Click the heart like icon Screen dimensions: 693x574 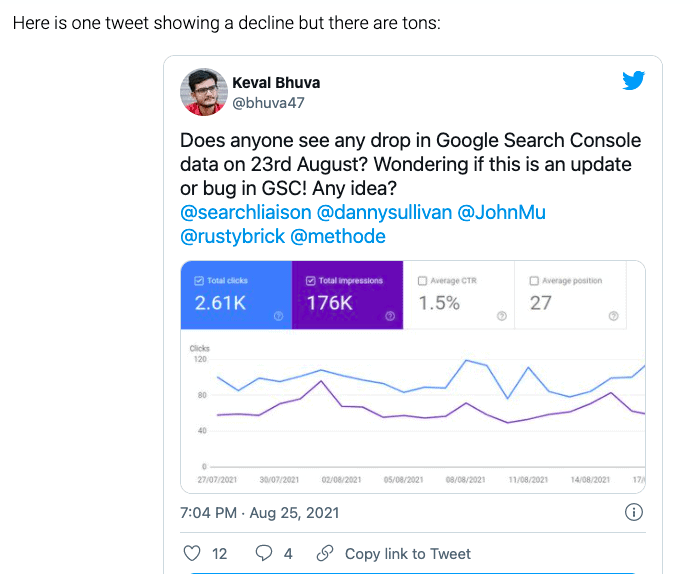pyautogui.click(x=194, y=553)
